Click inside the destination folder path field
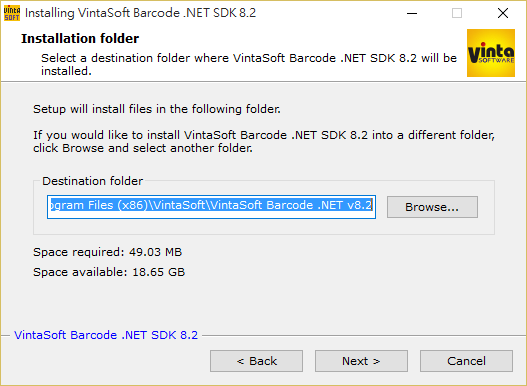This screenshot has height=386, width=527. coord(211,207)
